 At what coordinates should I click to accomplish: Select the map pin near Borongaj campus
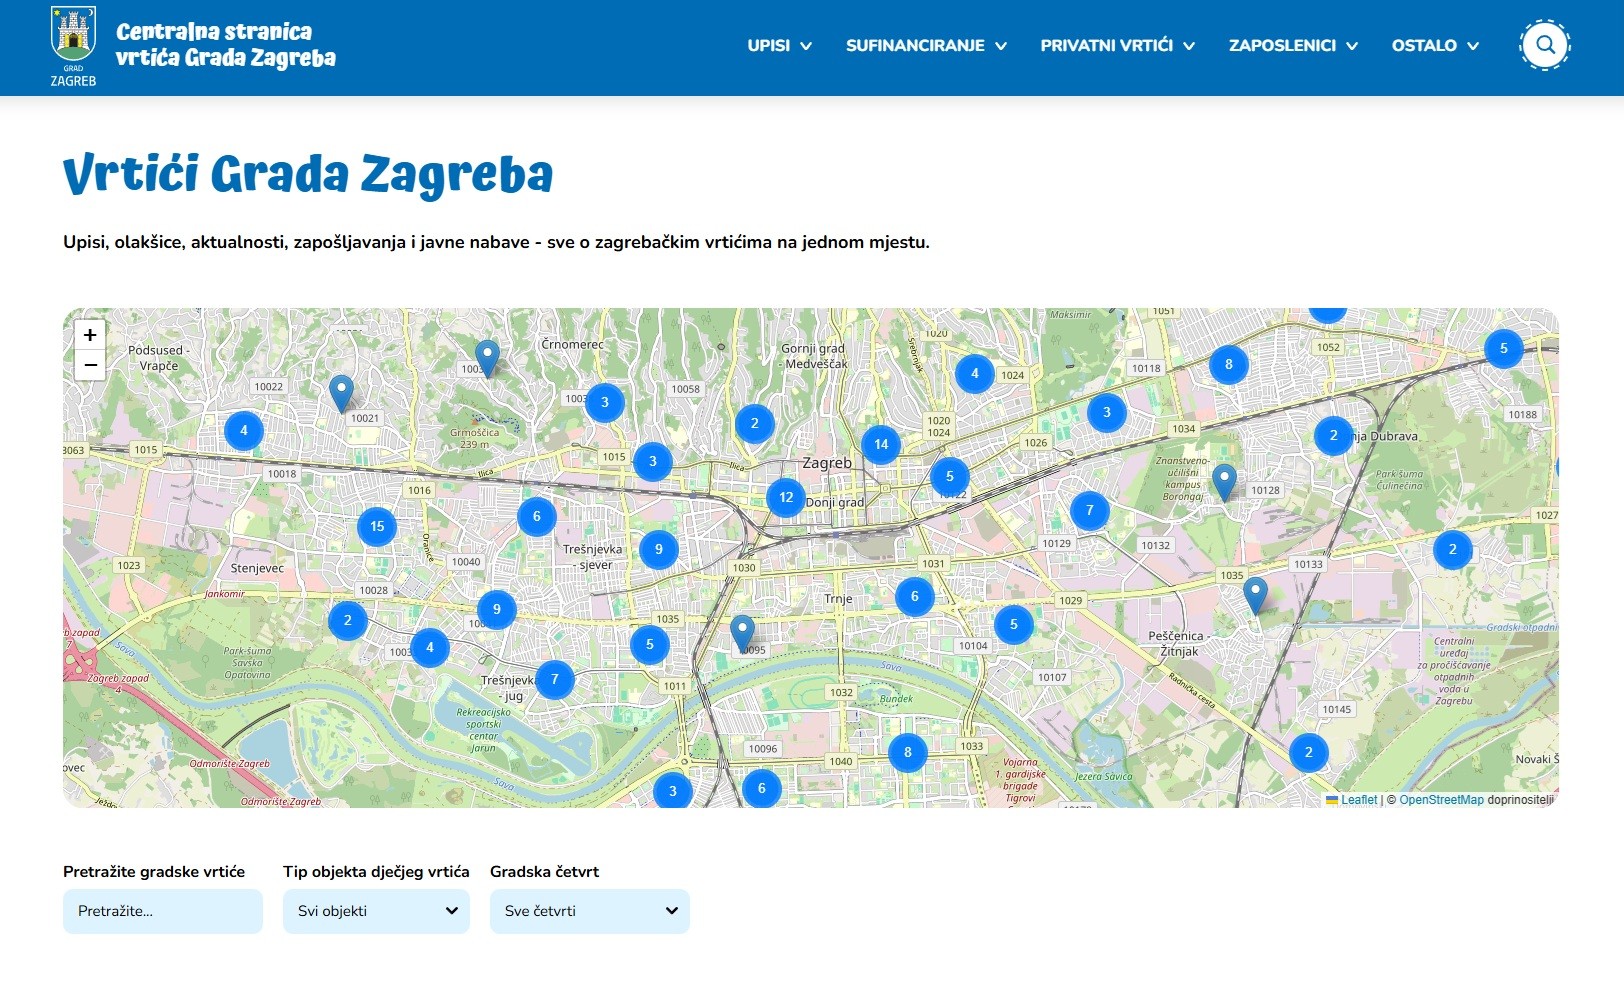pyautogui.click(x=1224, y=480)
